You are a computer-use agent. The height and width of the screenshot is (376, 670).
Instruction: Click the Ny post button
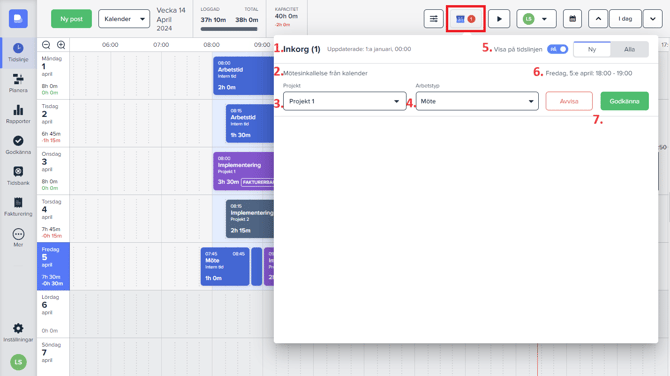coord(71,19)
